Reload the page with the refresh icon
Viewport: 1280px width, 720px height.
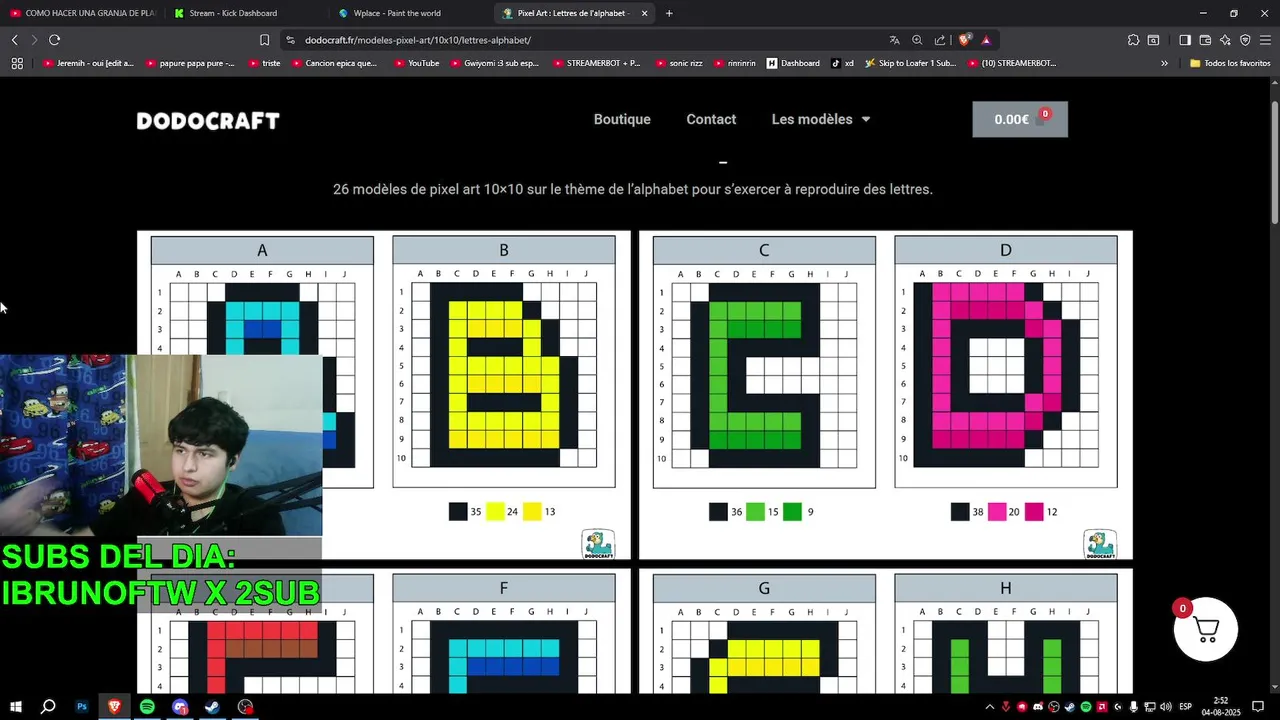[54, 40]
